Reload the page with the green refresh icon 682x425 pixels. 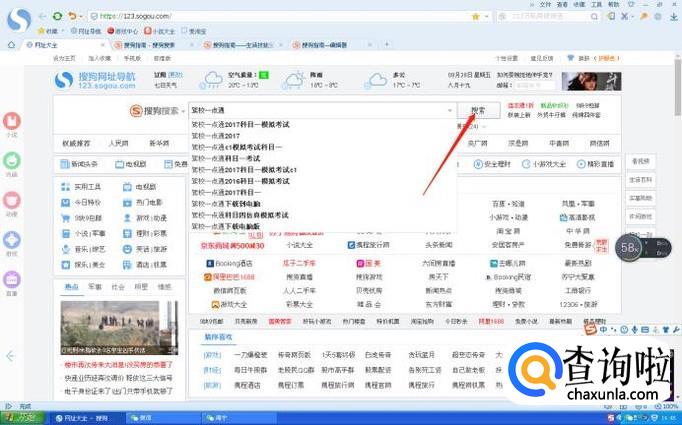click(57, 16)
